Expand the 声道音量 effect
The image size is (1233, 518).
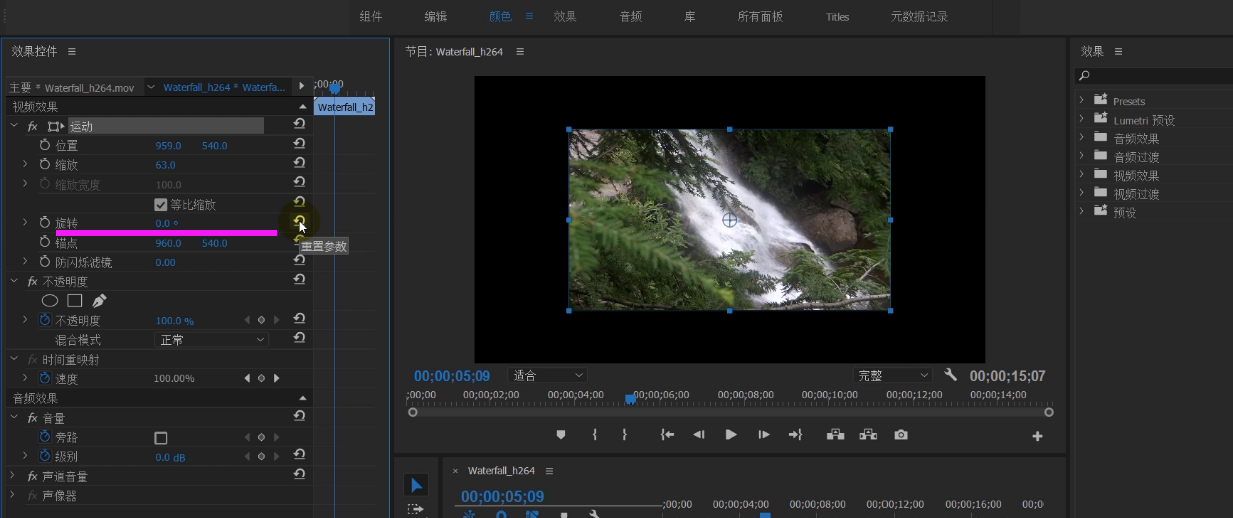(14, 476)
